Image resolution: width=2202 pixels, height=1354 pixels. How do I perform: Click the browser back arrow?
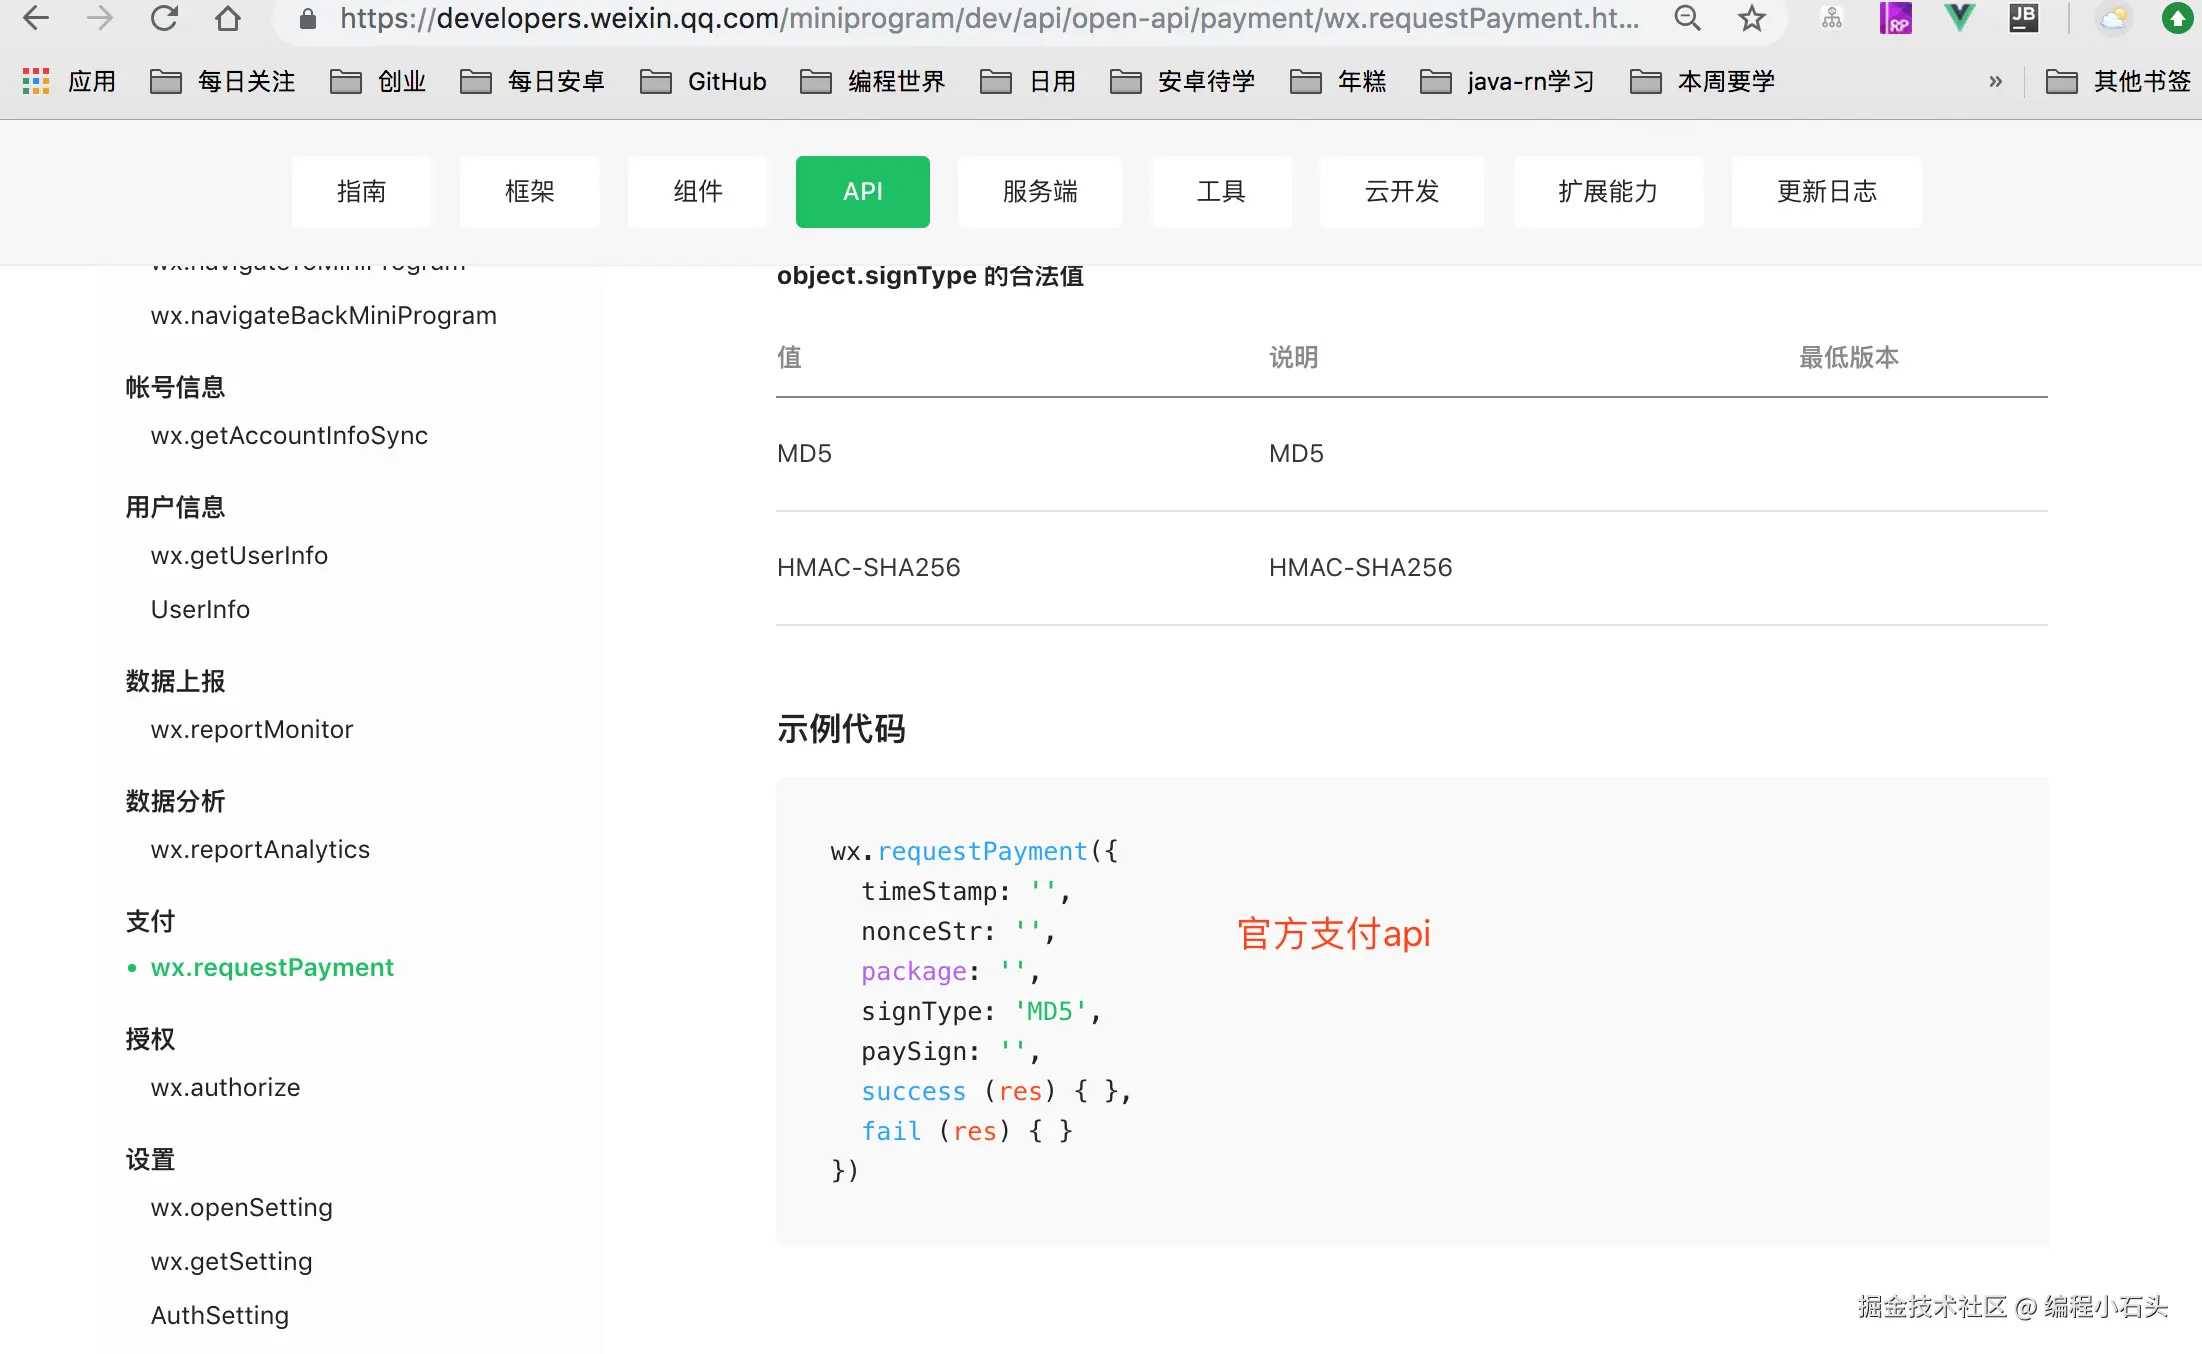(36, 18)
